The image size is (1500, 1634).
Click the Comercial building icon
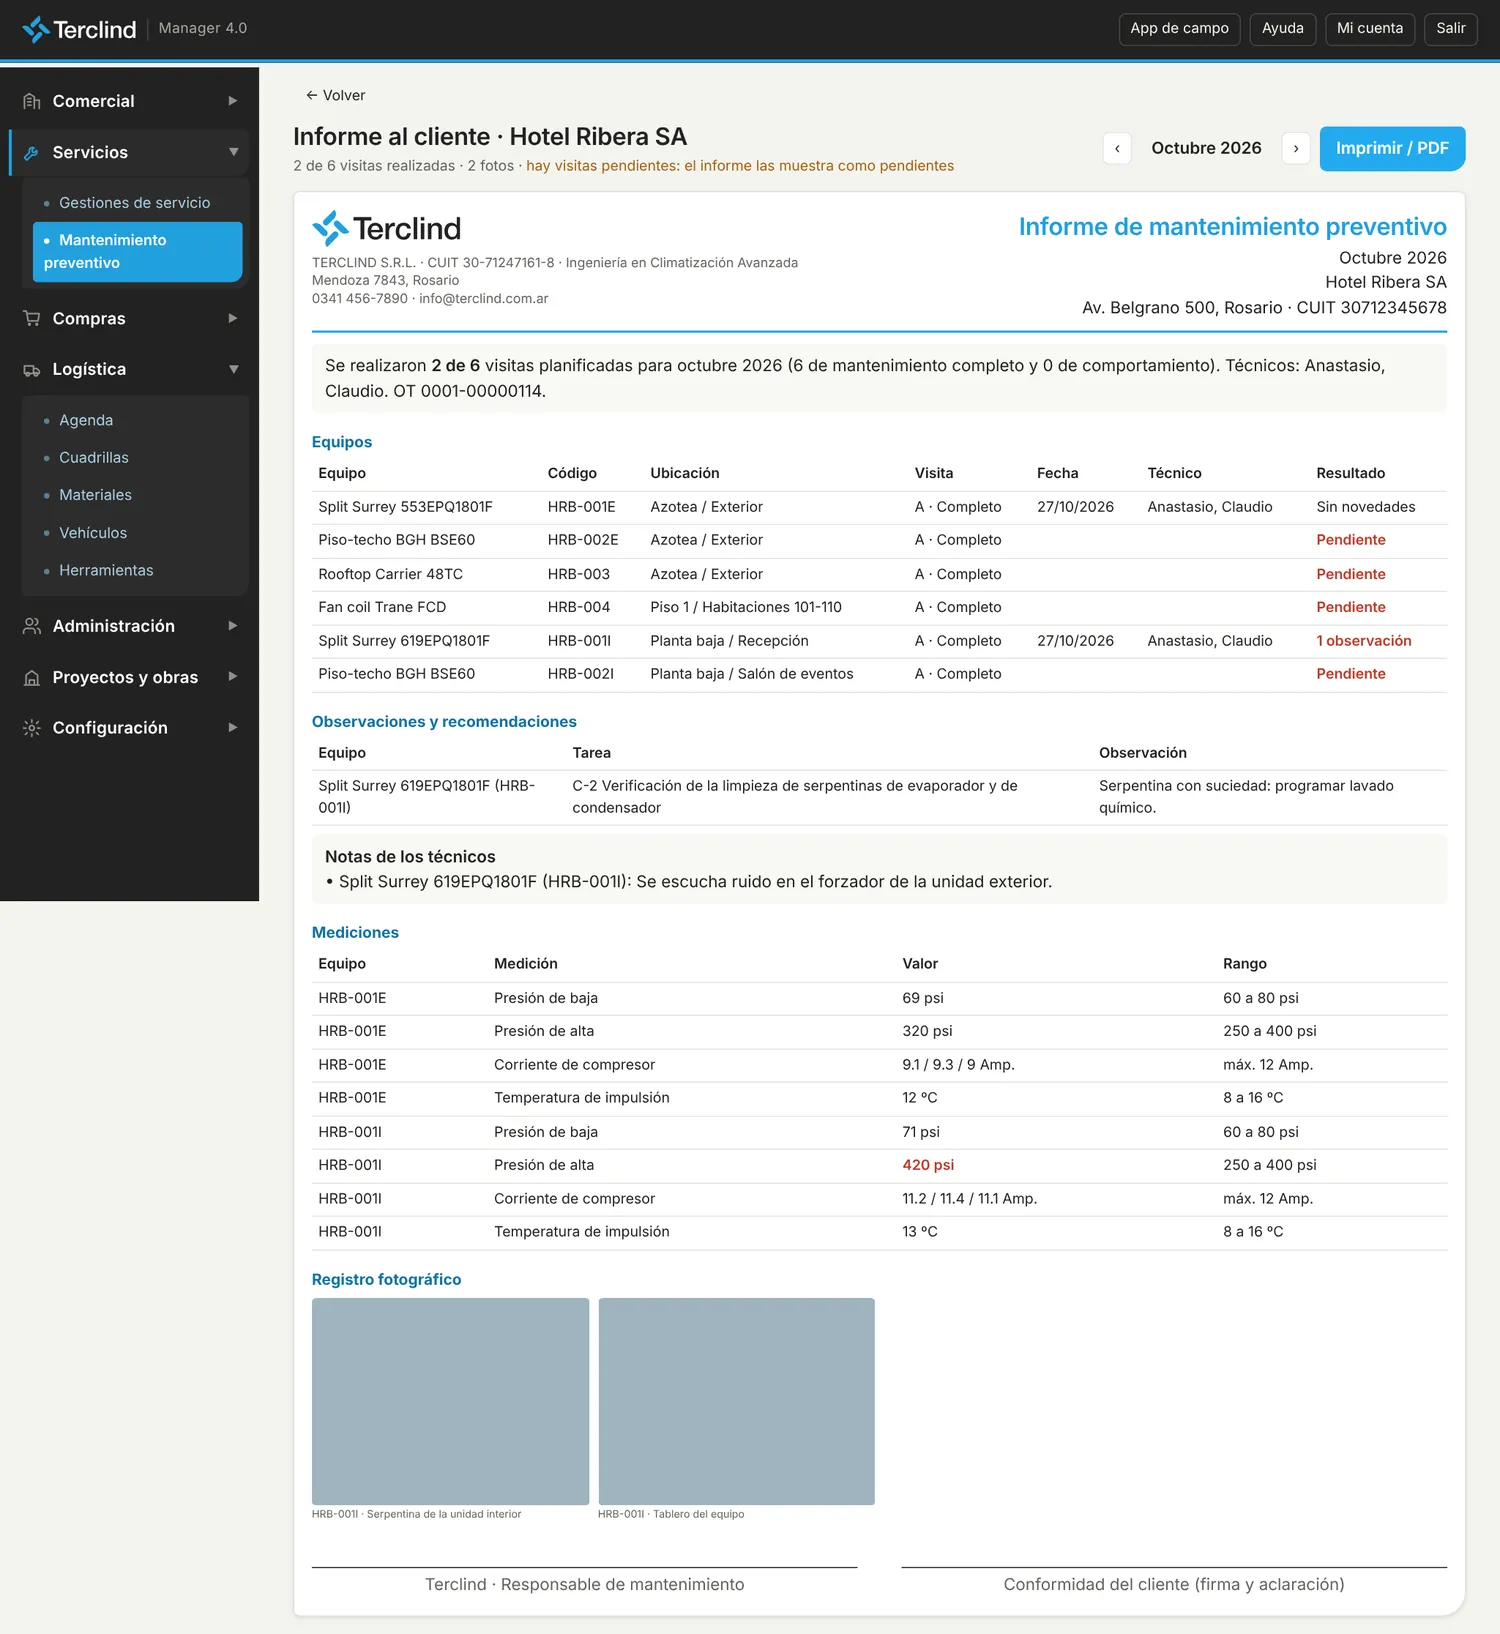coord(32,101)
